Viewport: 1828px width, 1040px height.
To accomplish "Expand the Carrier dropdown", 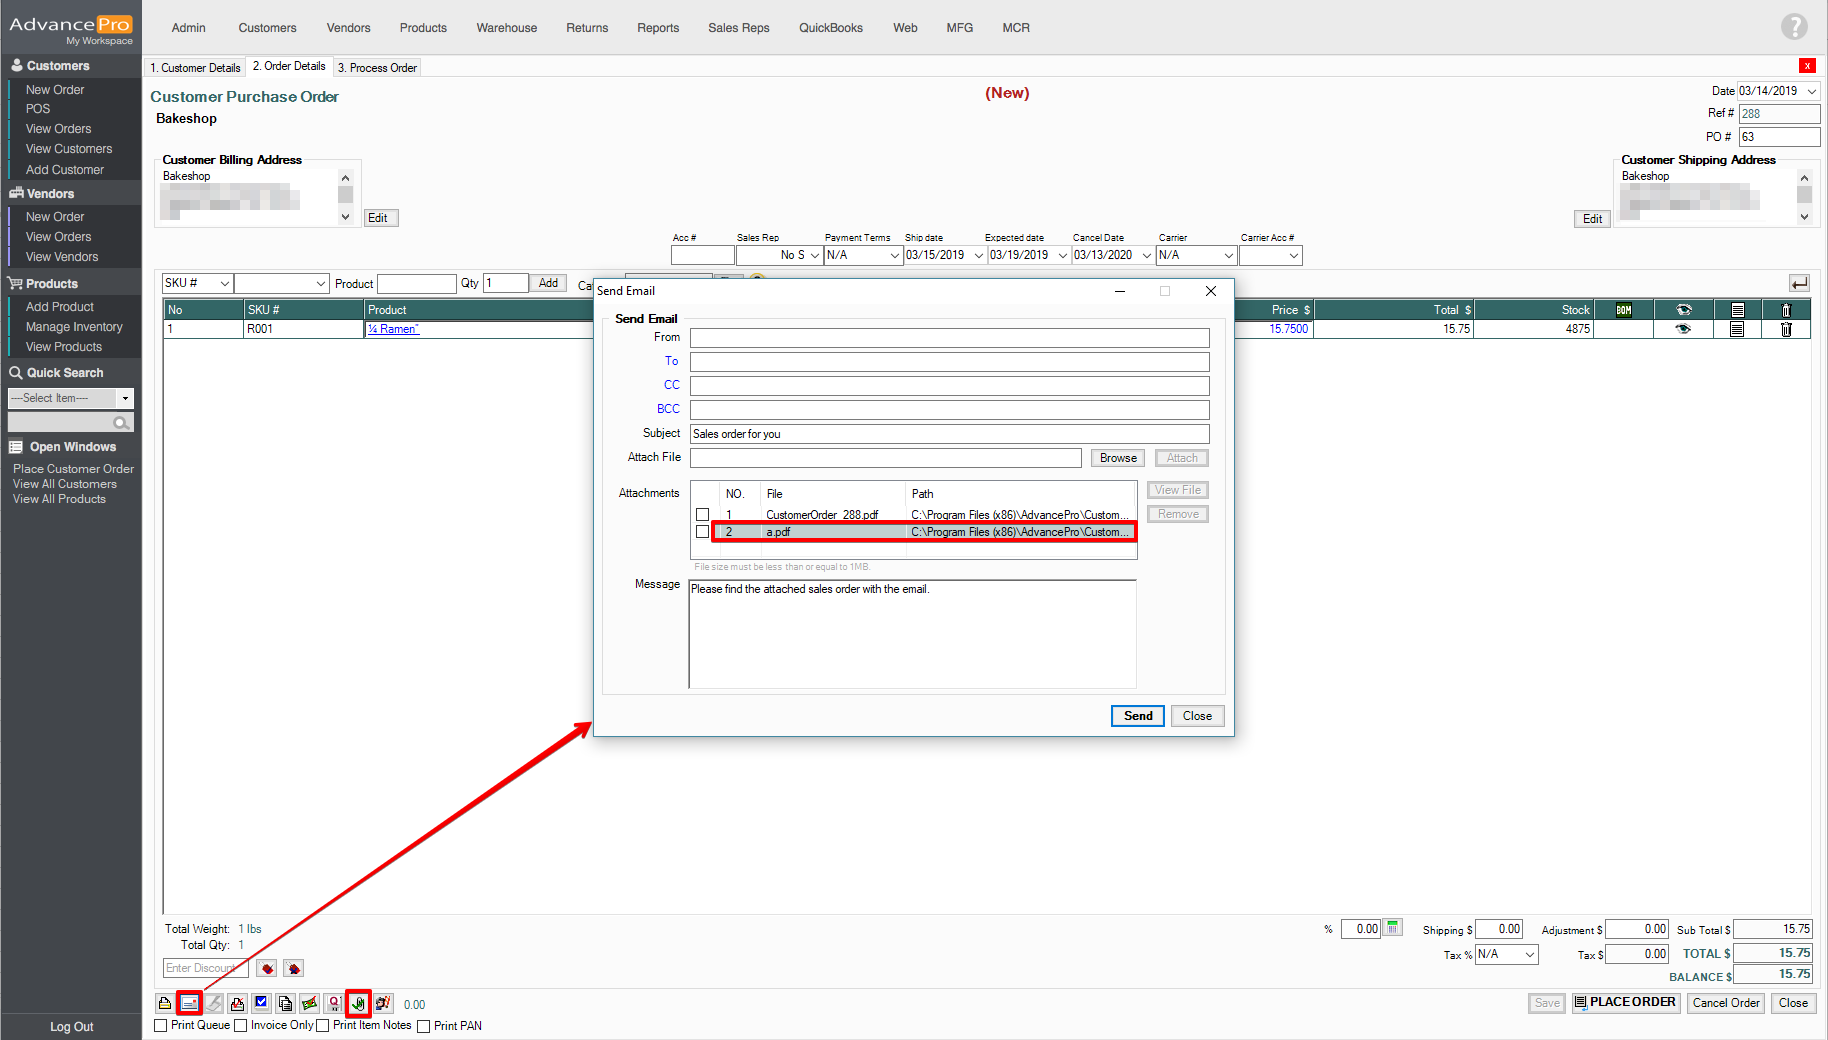I will point(1228,256).
